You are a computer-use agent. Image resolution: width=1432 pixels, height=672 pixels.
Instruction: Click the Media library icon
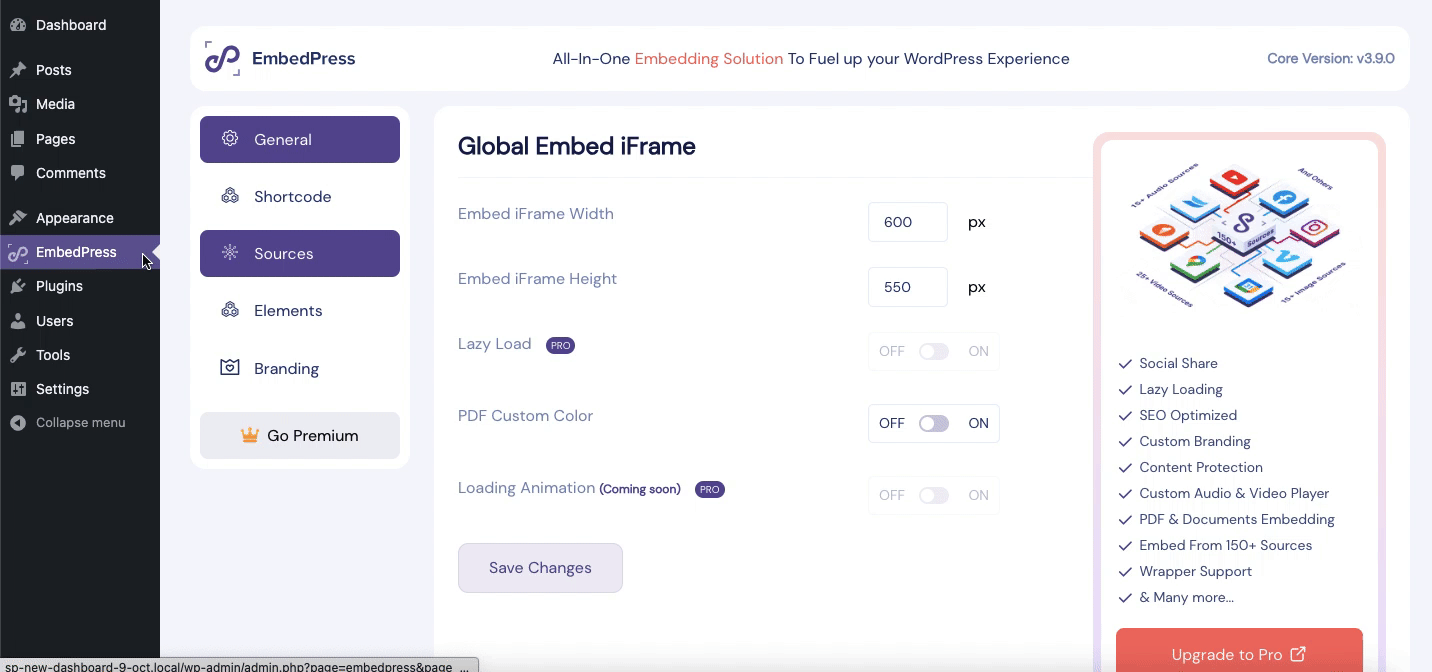18,104
